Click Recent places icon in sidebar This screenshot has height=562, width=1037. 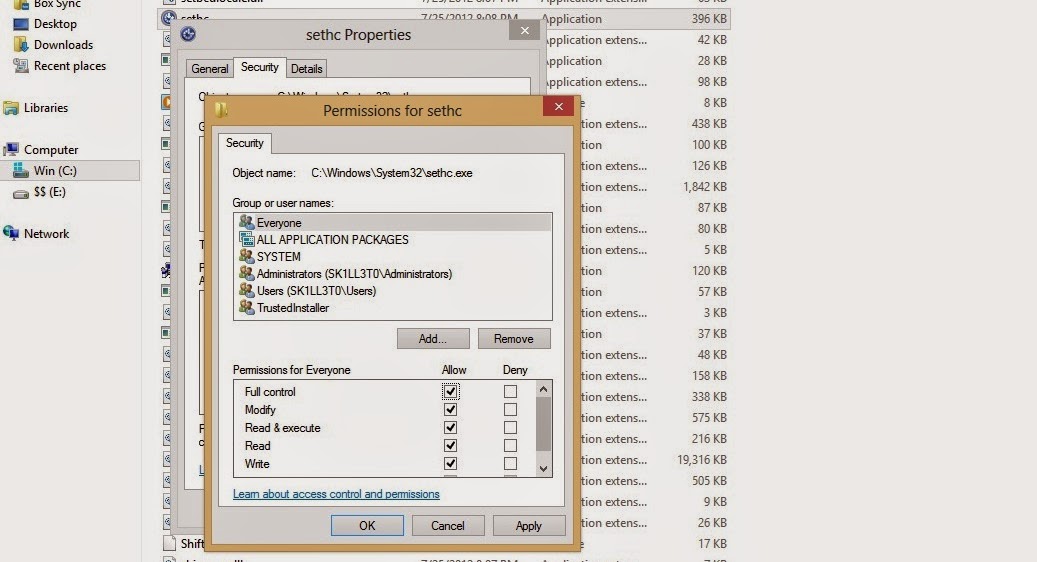21,65
